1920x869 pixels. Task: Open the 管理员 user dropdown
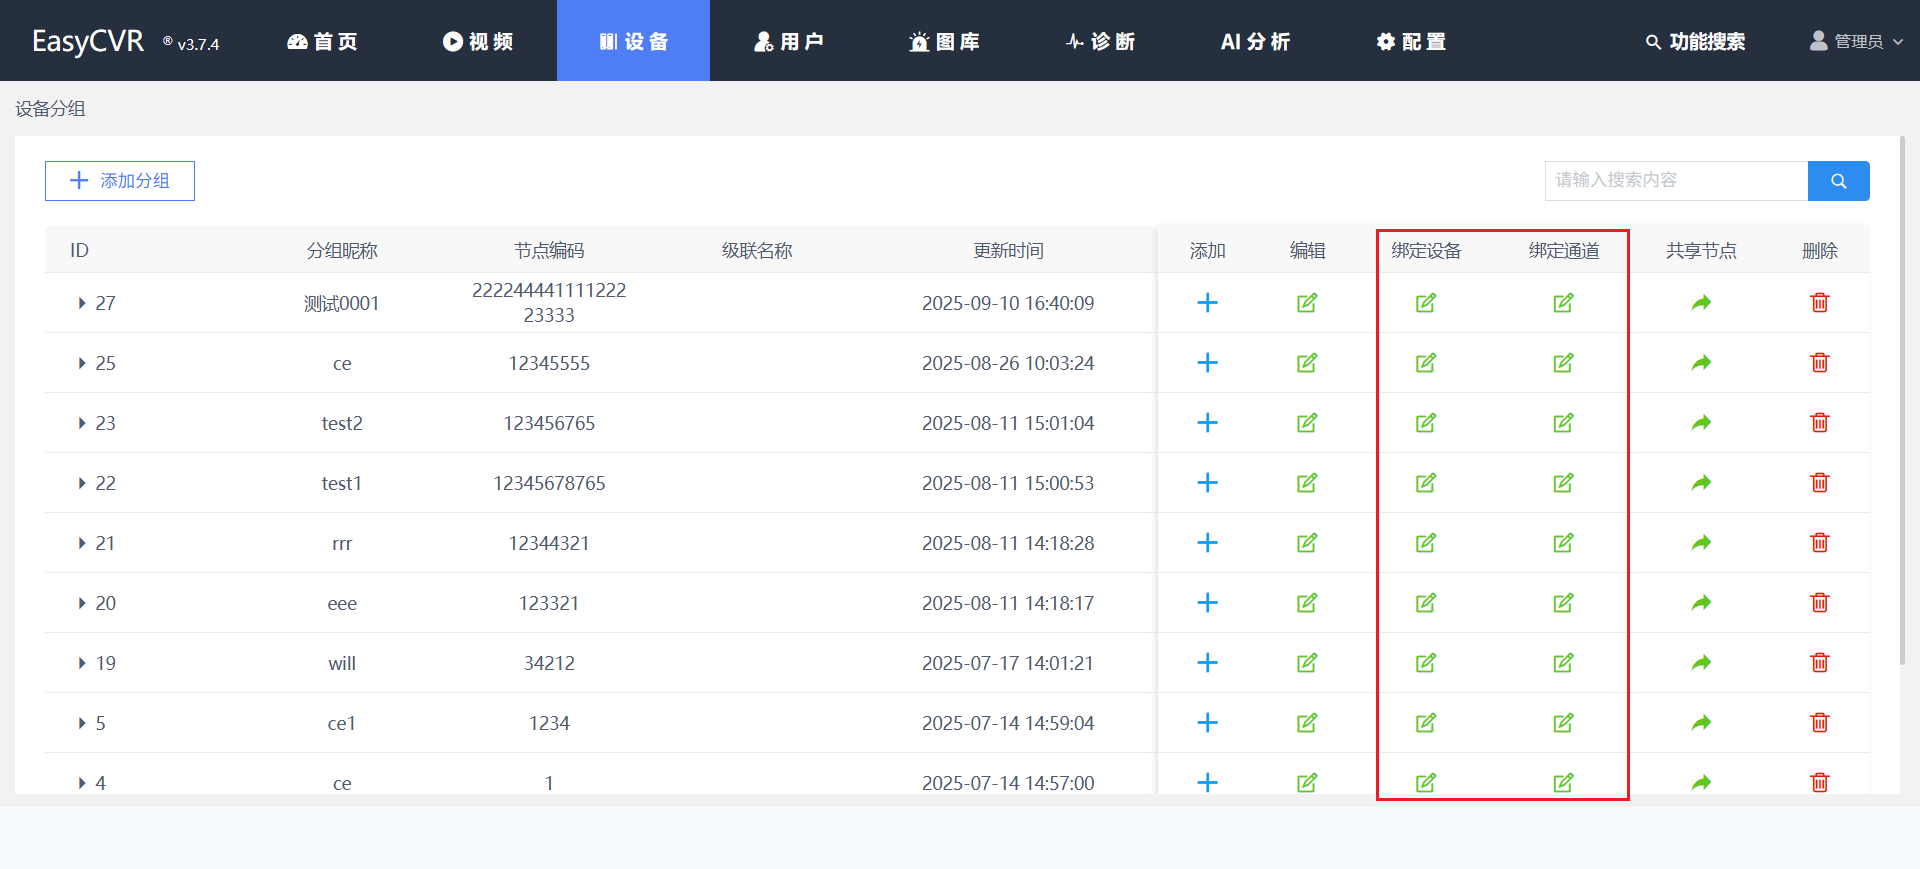pyautogui.click(x=1857, y=41)
